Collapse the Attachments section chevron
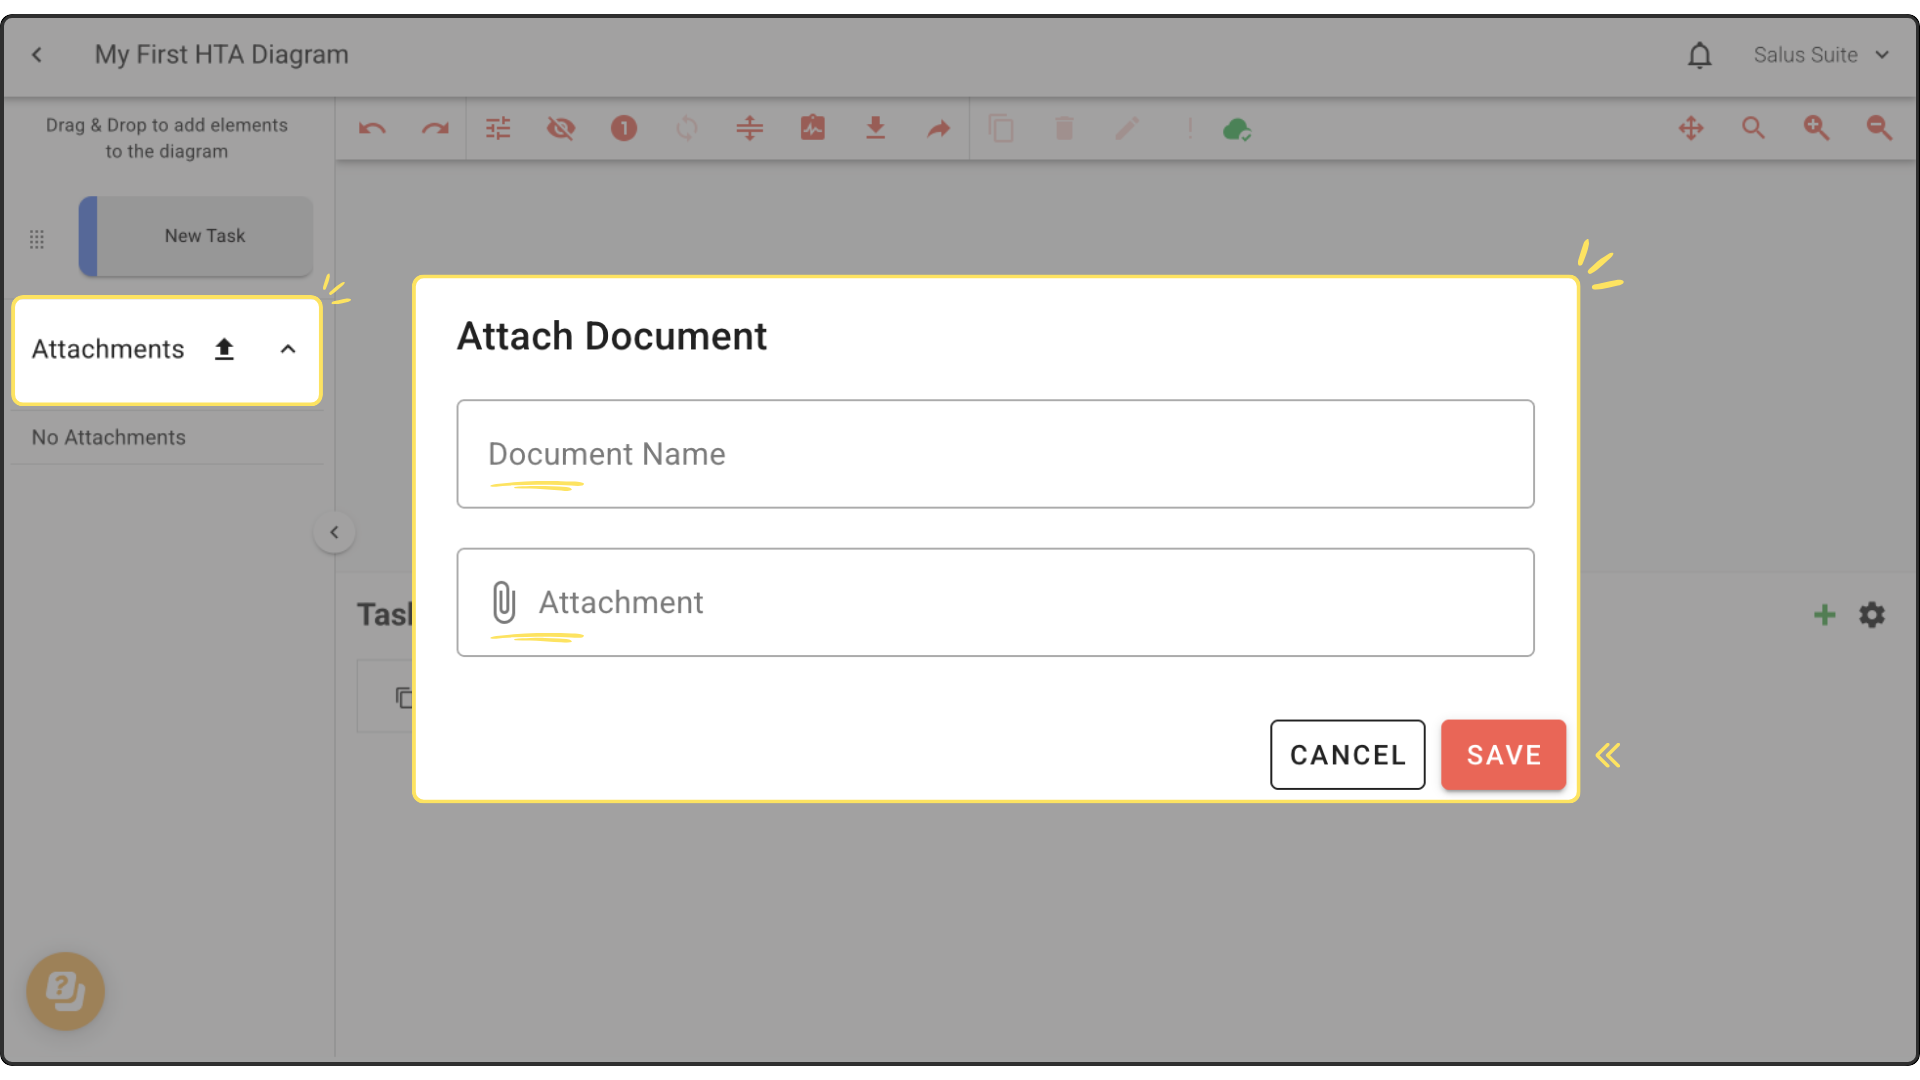 click(288, 349)
